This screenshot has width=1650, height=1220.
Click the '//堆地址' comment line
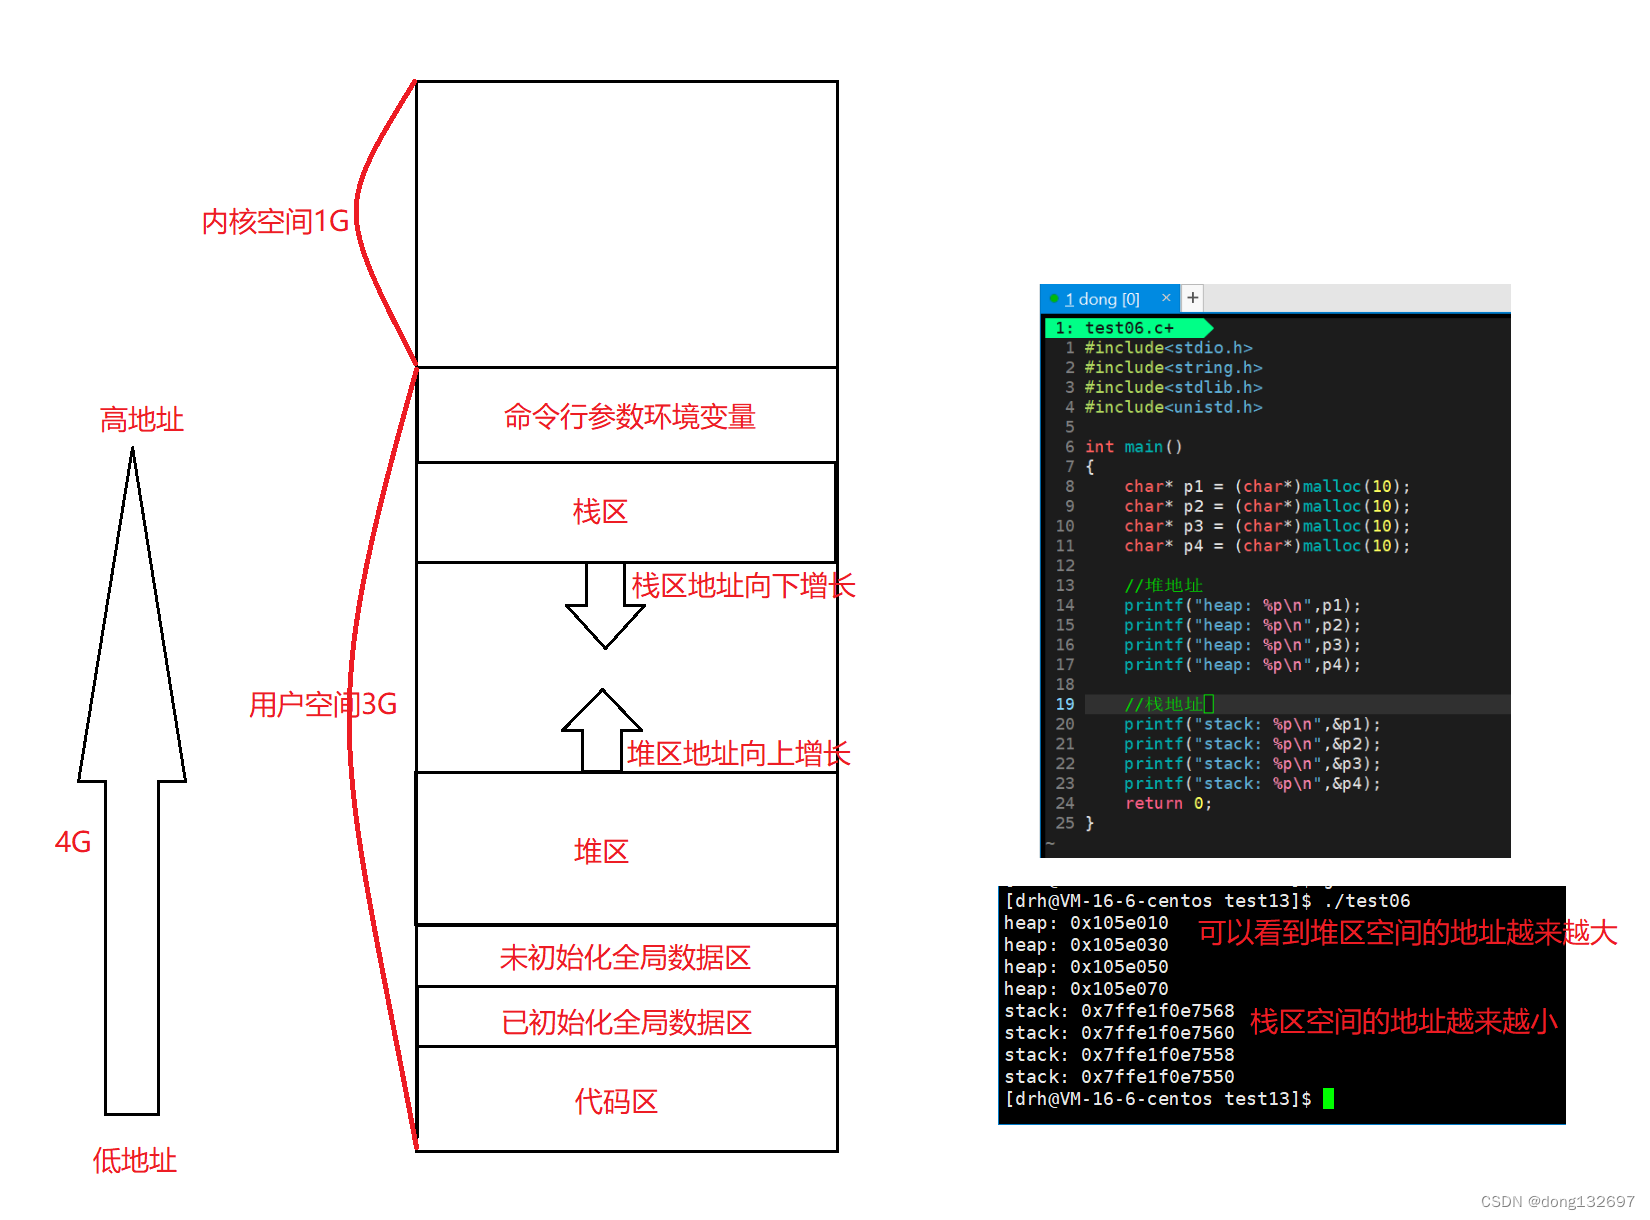pyautogui.click(x=1163, y=586)
